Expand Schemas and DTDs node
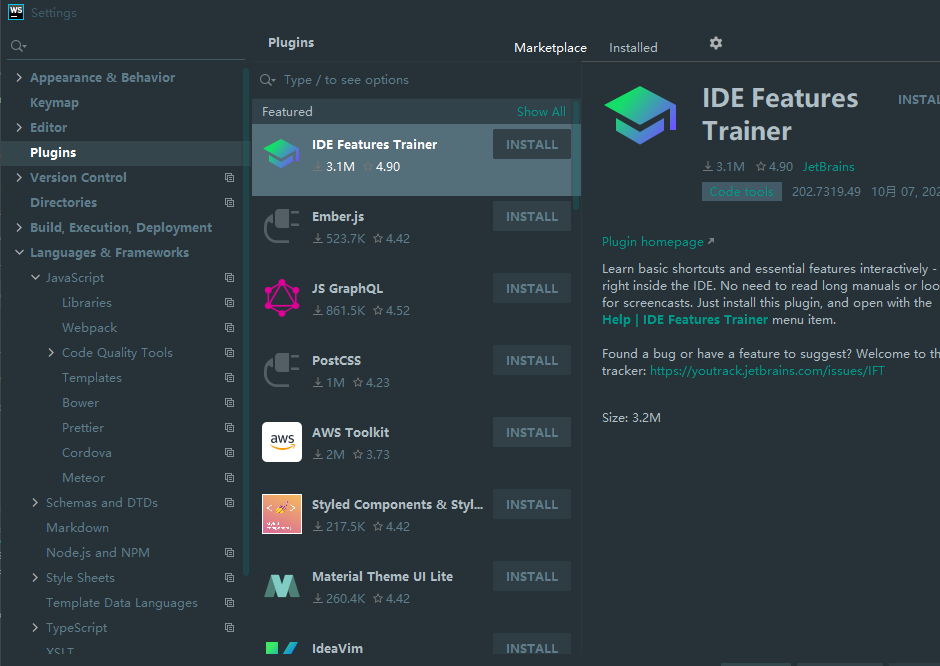 [x=35, y=502]
